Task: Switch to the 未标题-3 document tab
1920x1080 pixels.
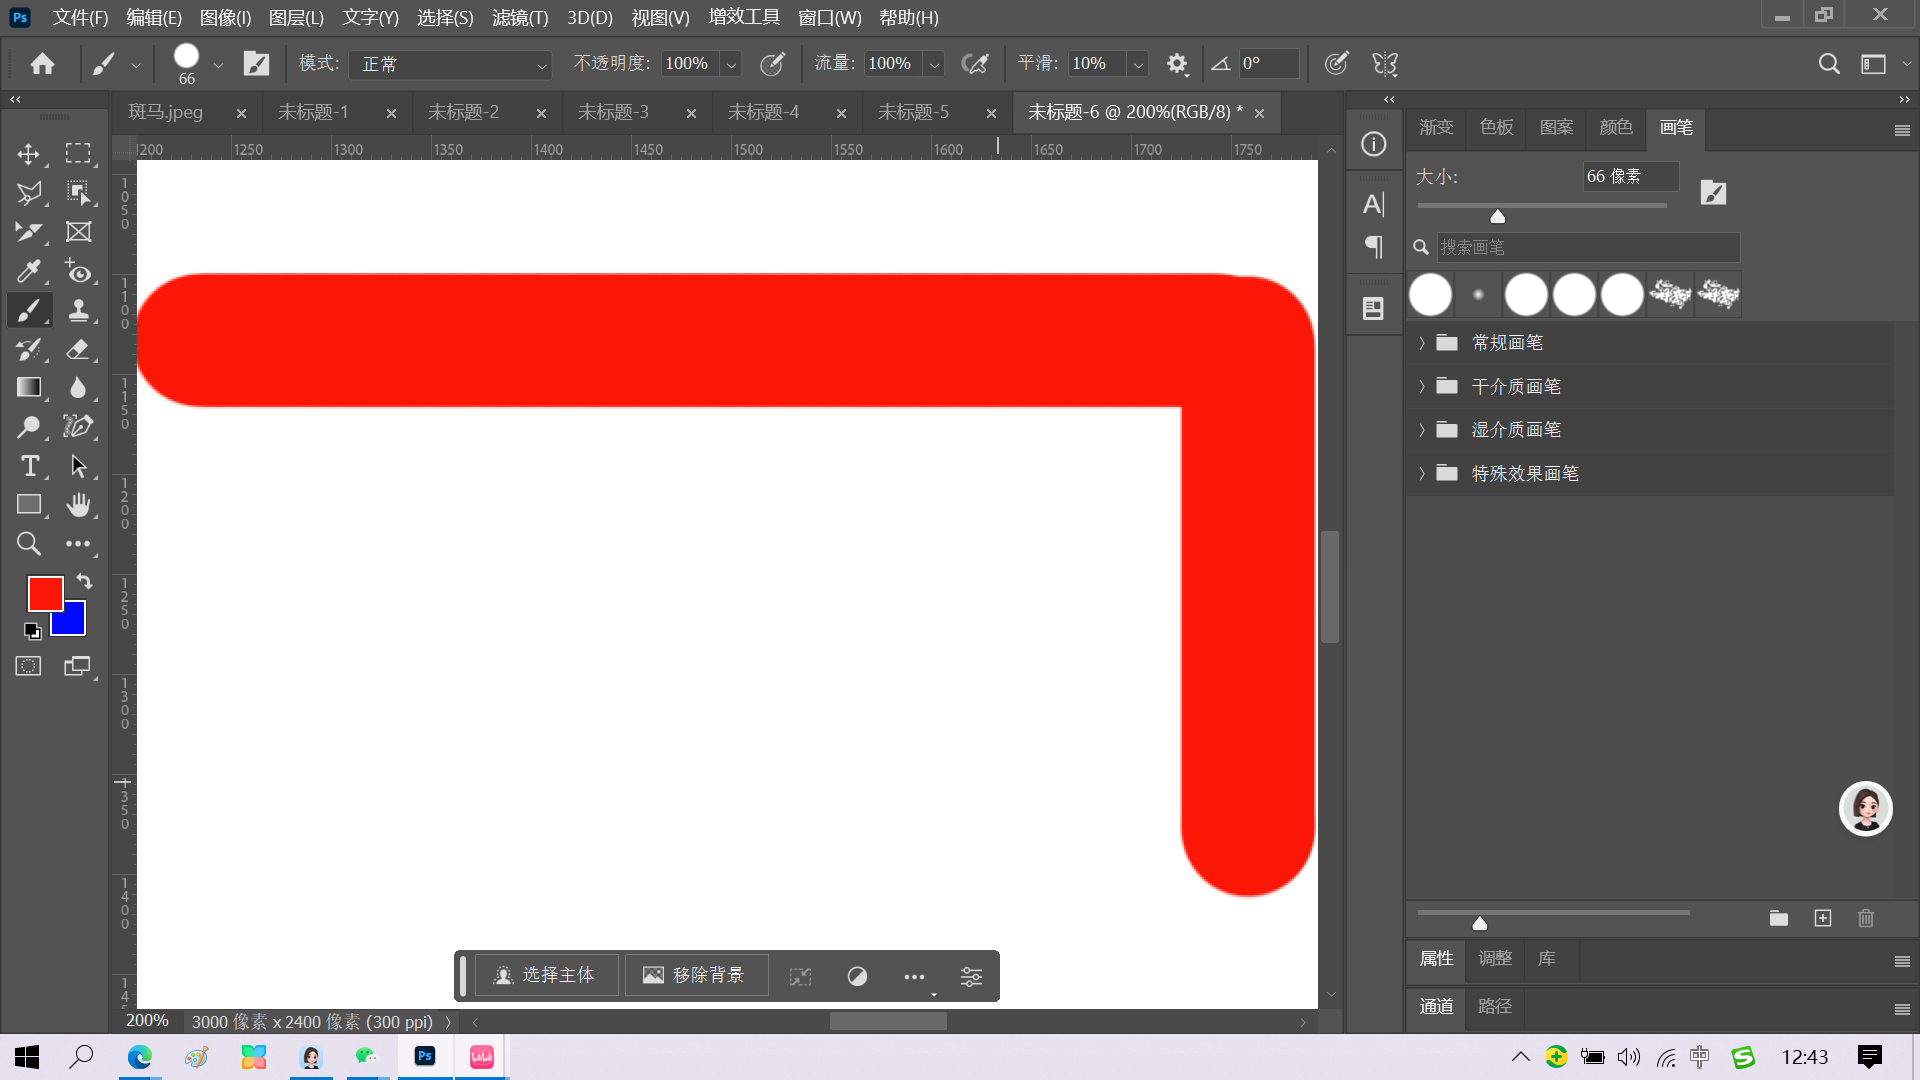Action: [613, 112]
